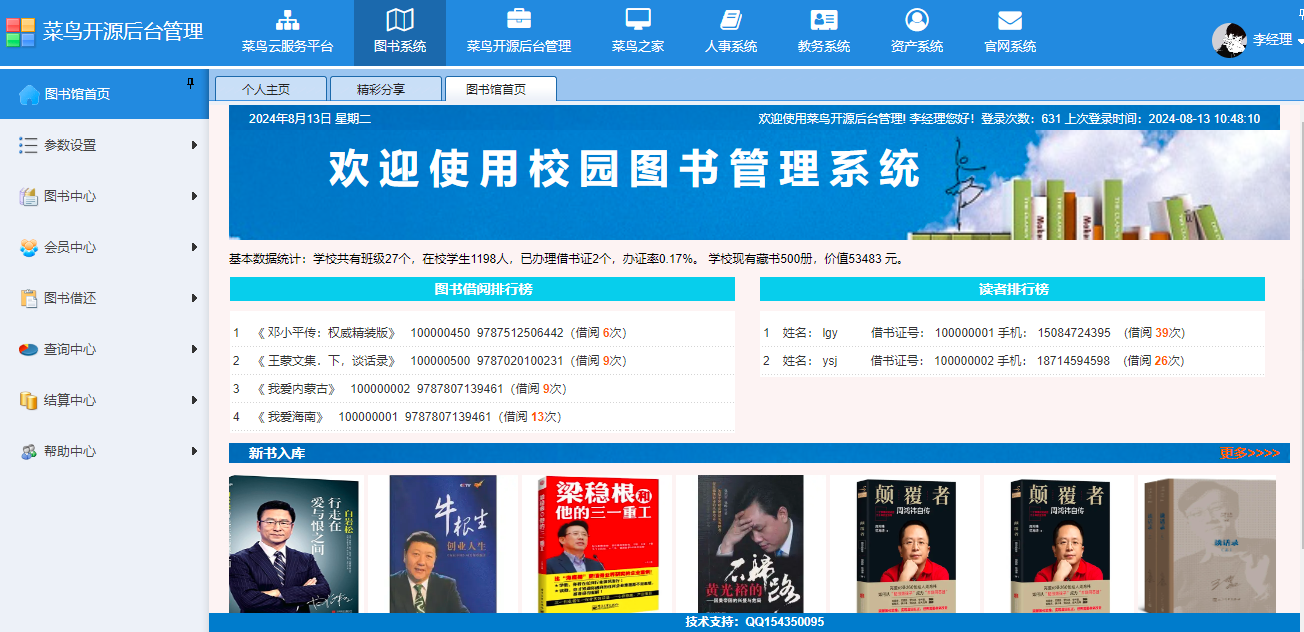Open the 菜鸟之家 monitor icon

point(638,21)
